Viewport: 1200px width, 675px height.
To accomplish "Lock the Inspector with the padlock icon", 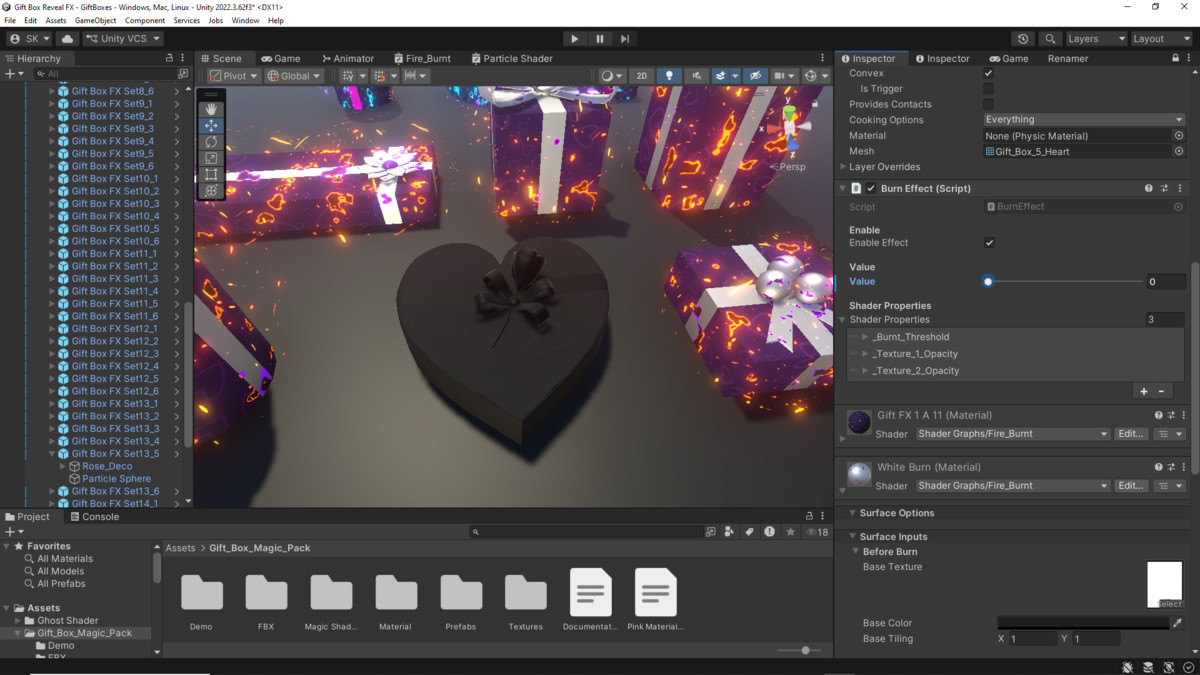I will point(1175,58).
